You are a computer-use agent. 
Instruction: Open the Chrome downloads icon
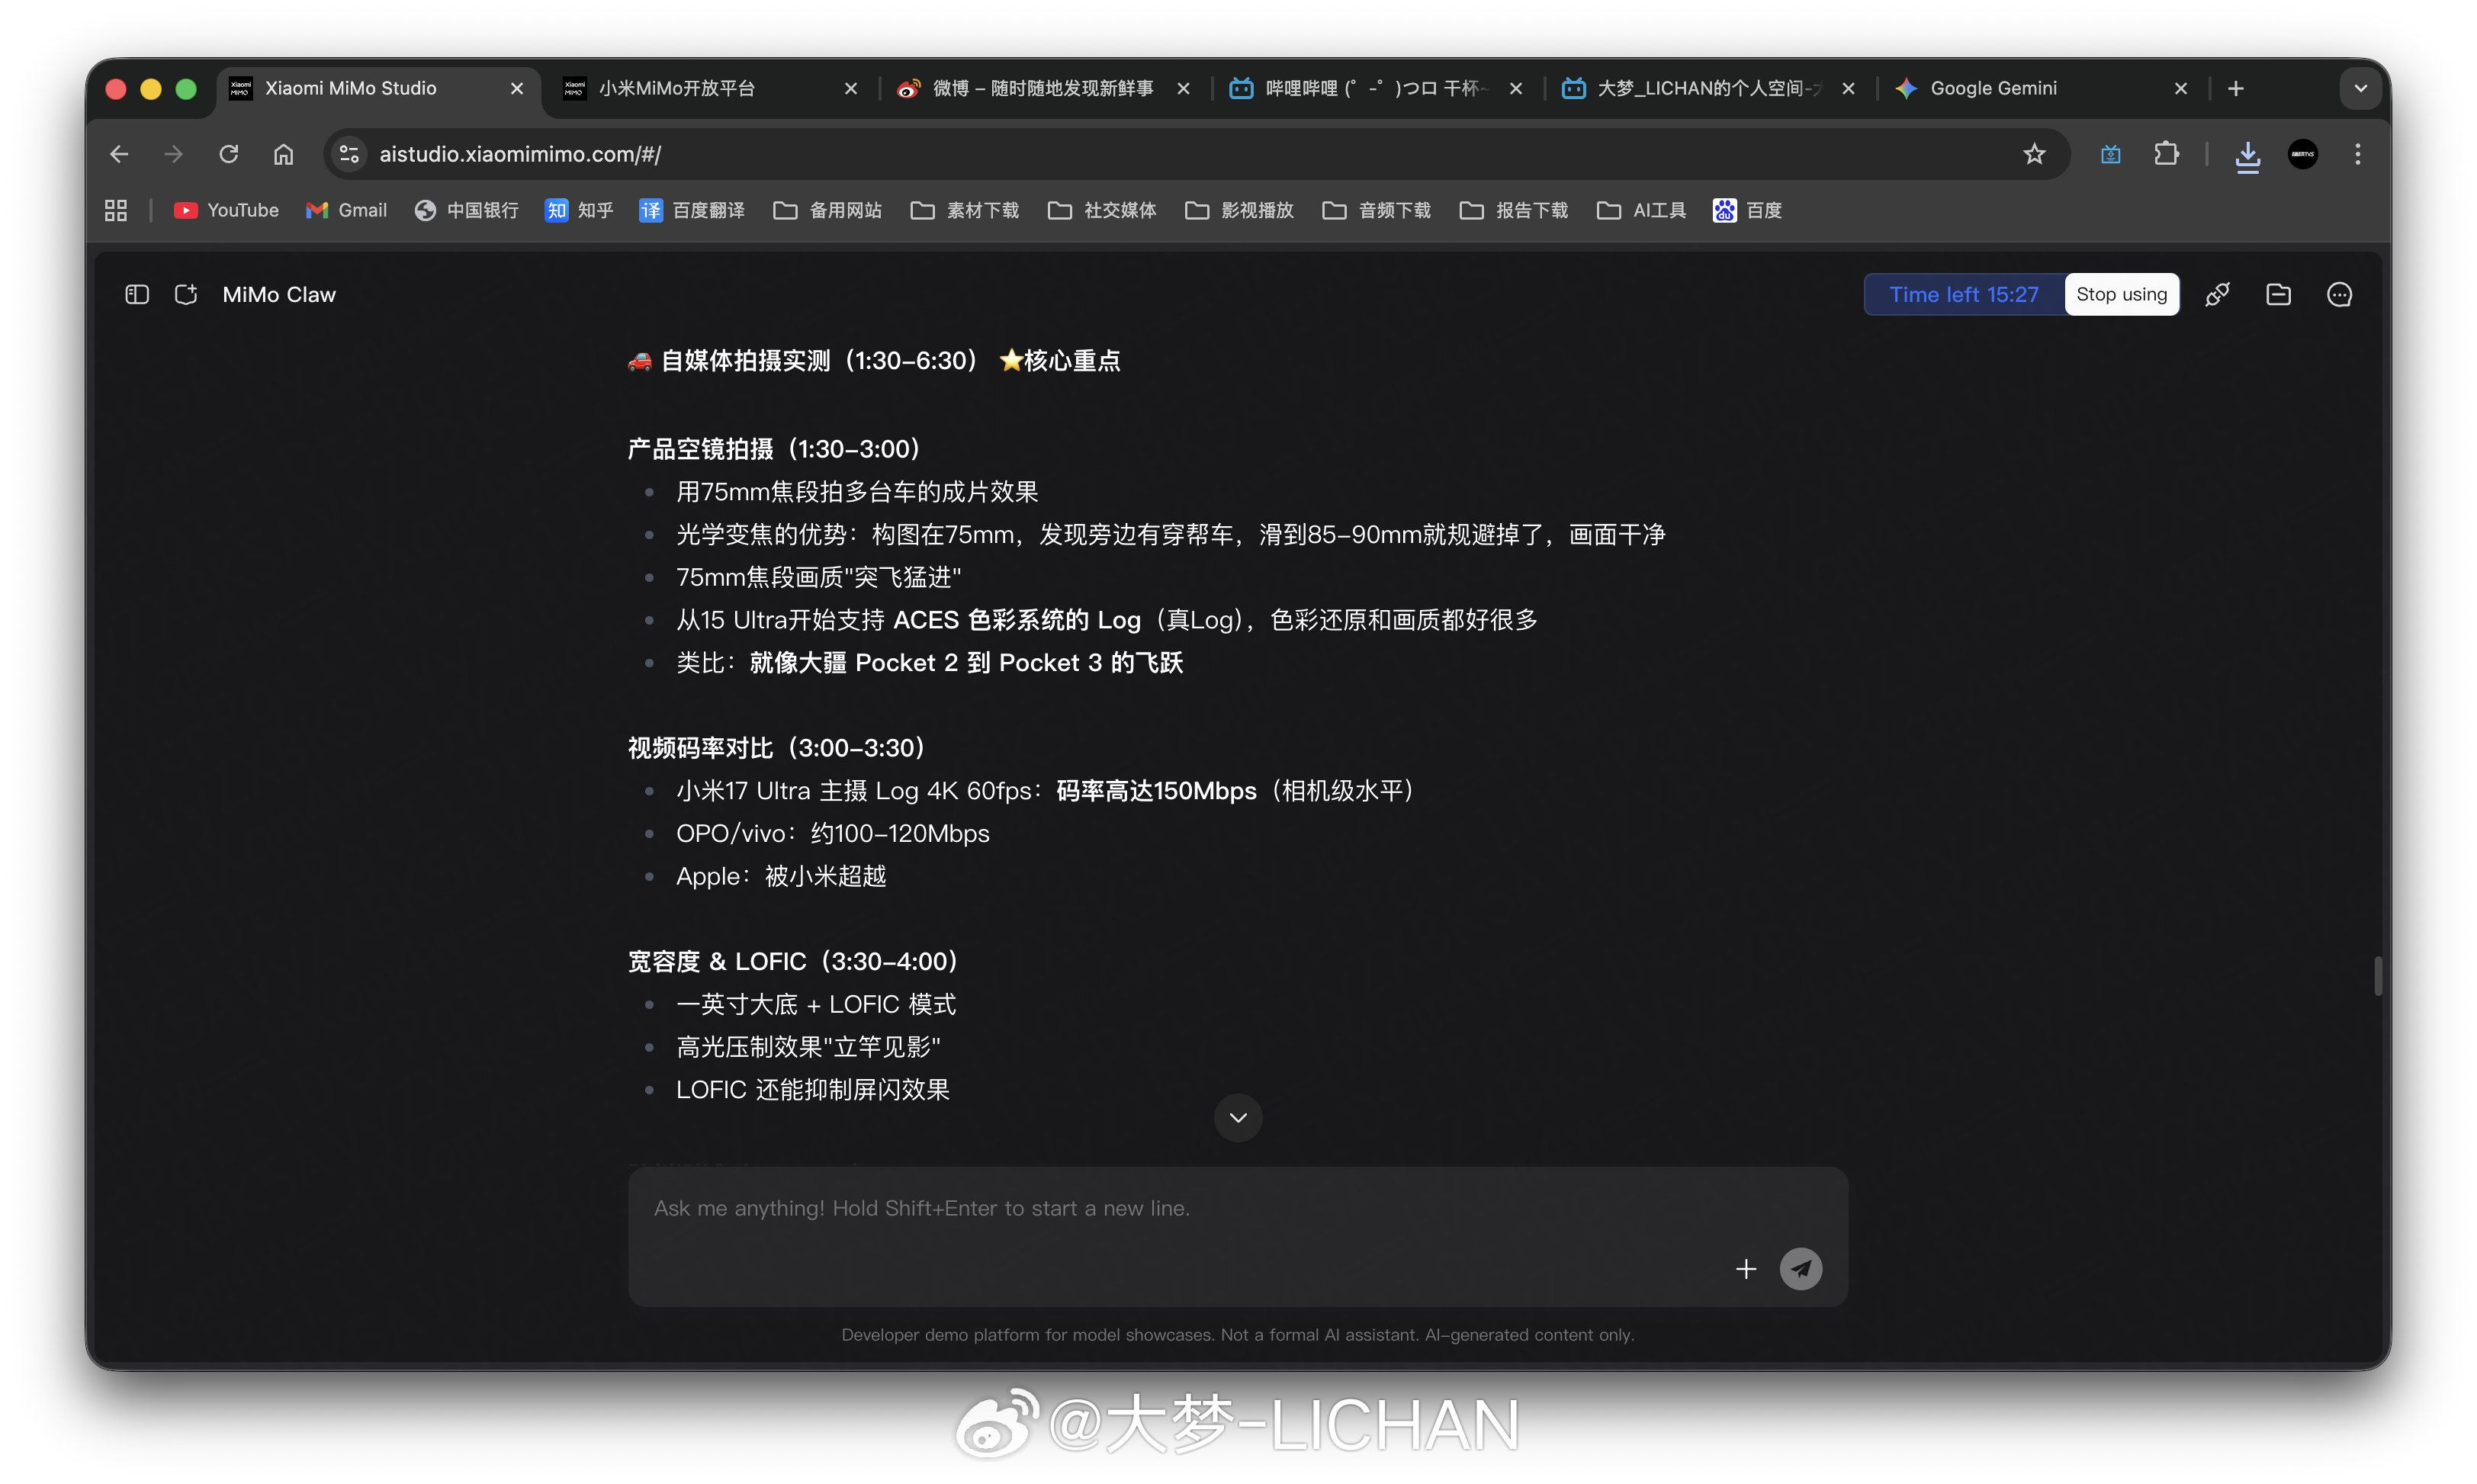(x=2247, y=155)
